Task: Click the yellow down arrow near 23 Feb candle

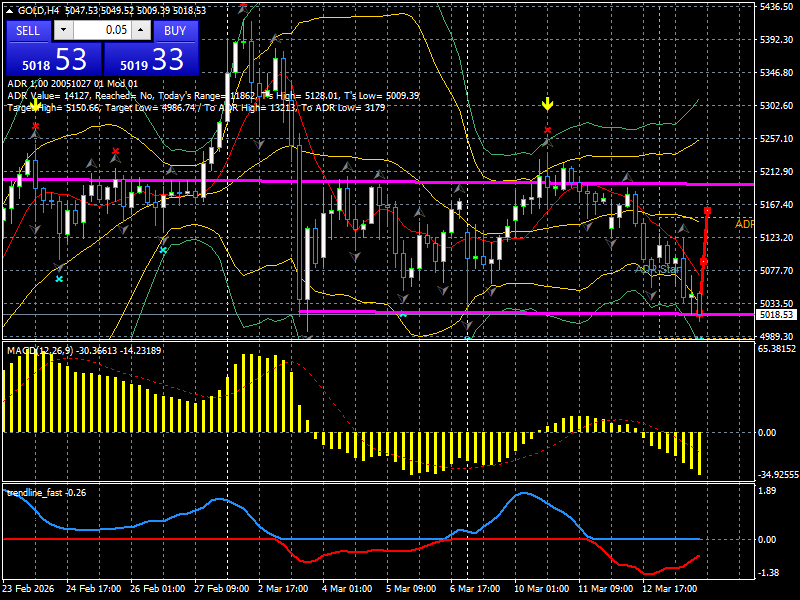Action: 35,106
